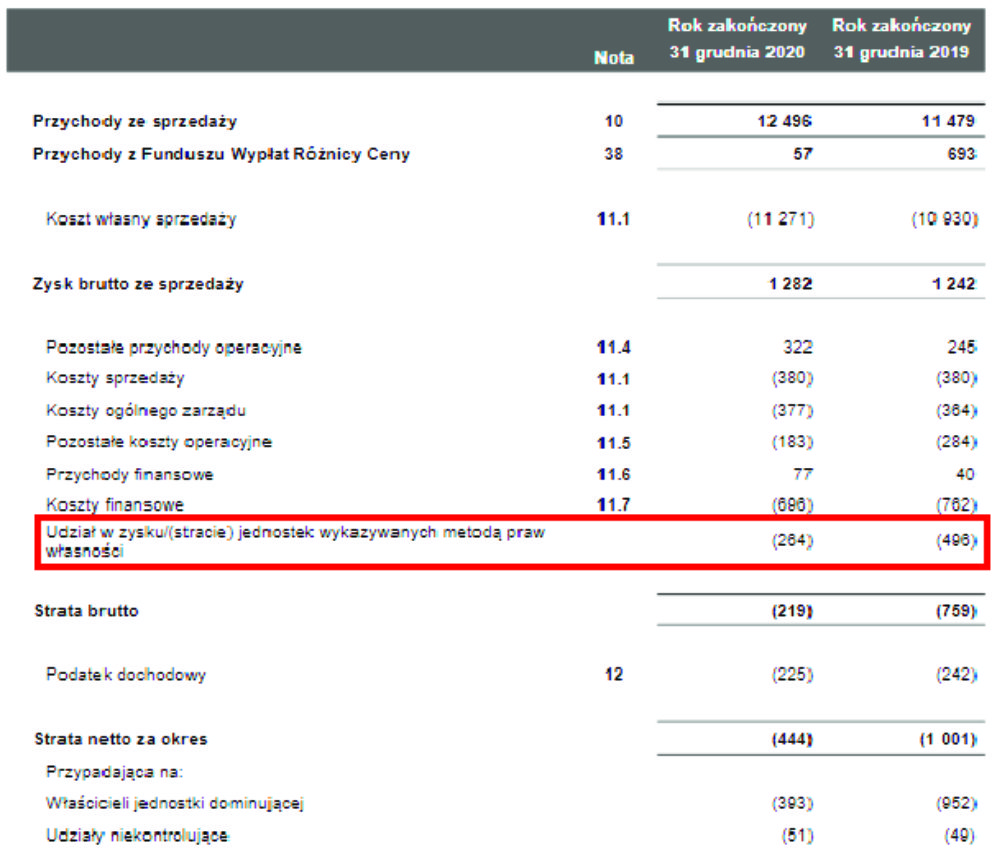Click the net loss value (1 001)
The width and height of the screenshot is (995, 852).
coord(948,739)
